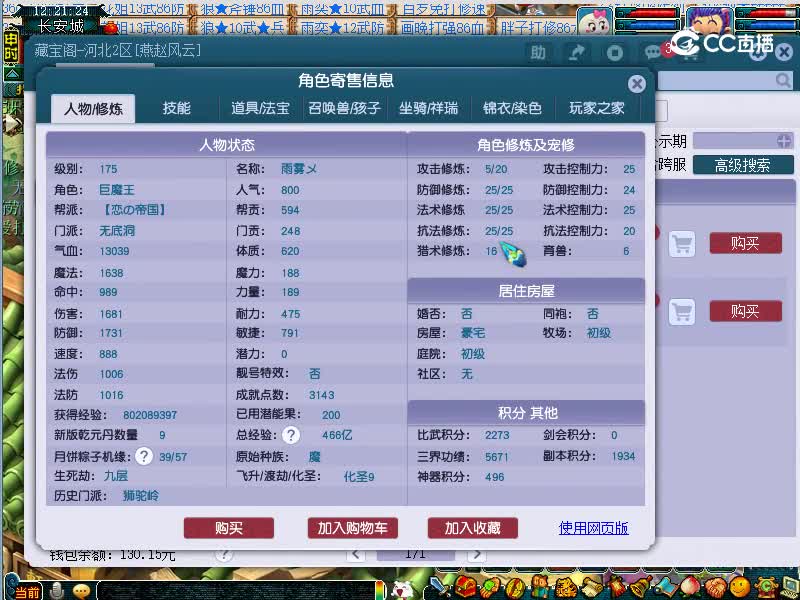
Task: Add second listing to cart icon
Action: (x=682, y=311)
